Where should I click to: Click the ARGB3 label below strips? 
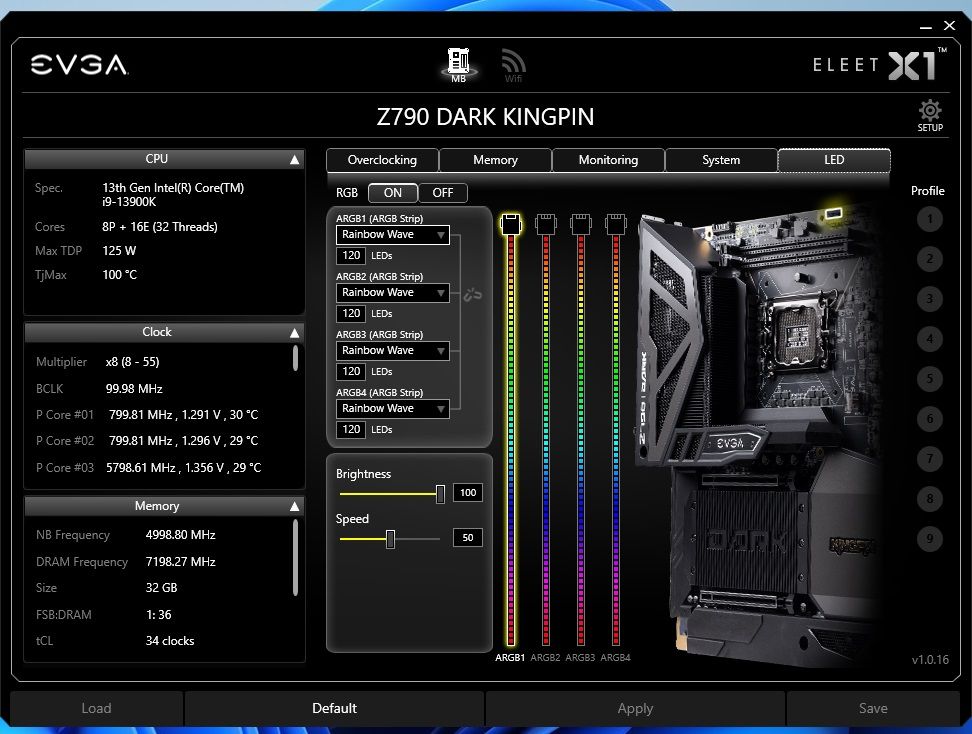pyautogui.click(x=580, y=658)
